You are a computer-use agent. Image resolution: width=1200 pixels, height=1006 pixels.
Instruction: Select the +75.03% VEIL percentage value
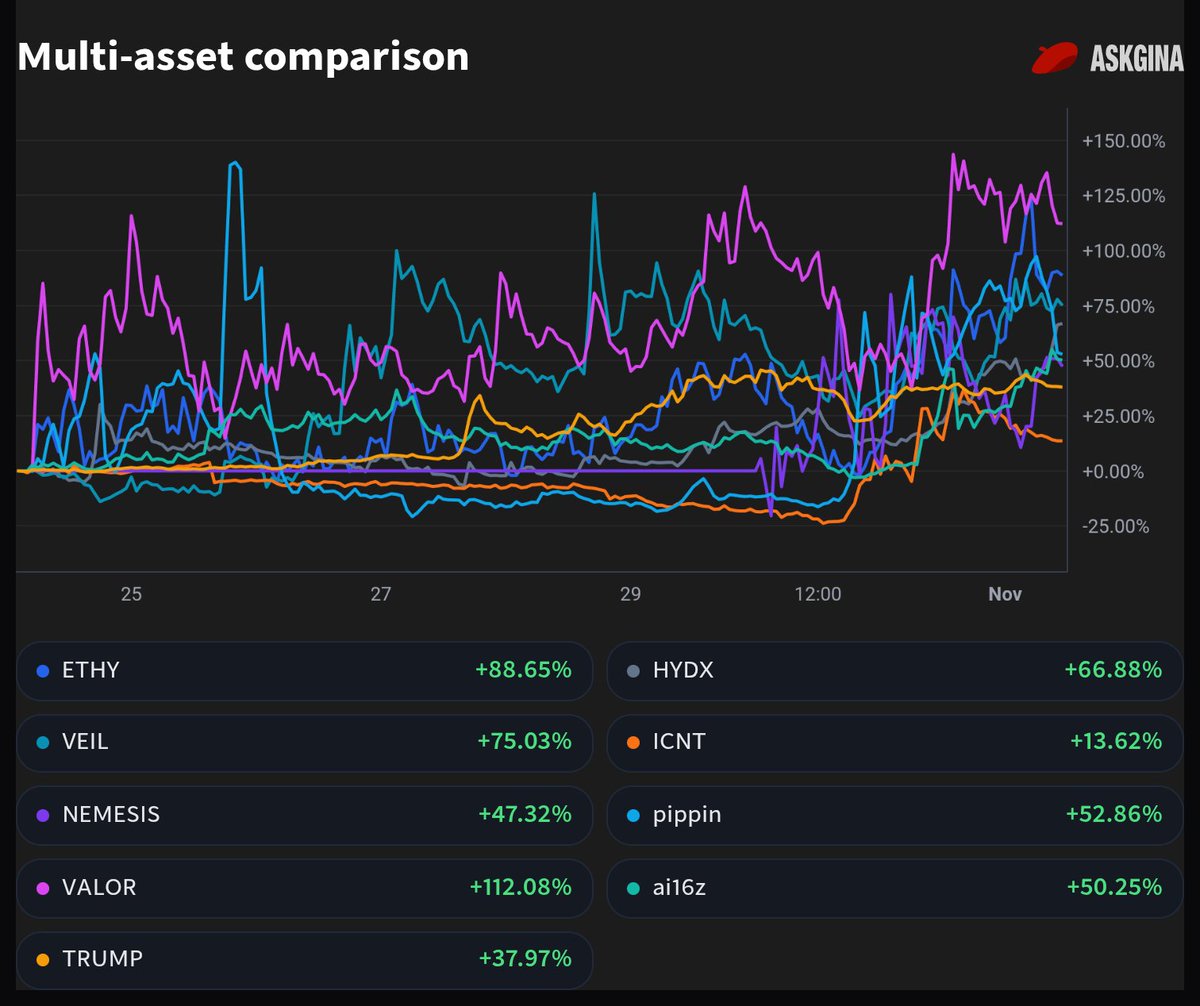pos(524,742)
